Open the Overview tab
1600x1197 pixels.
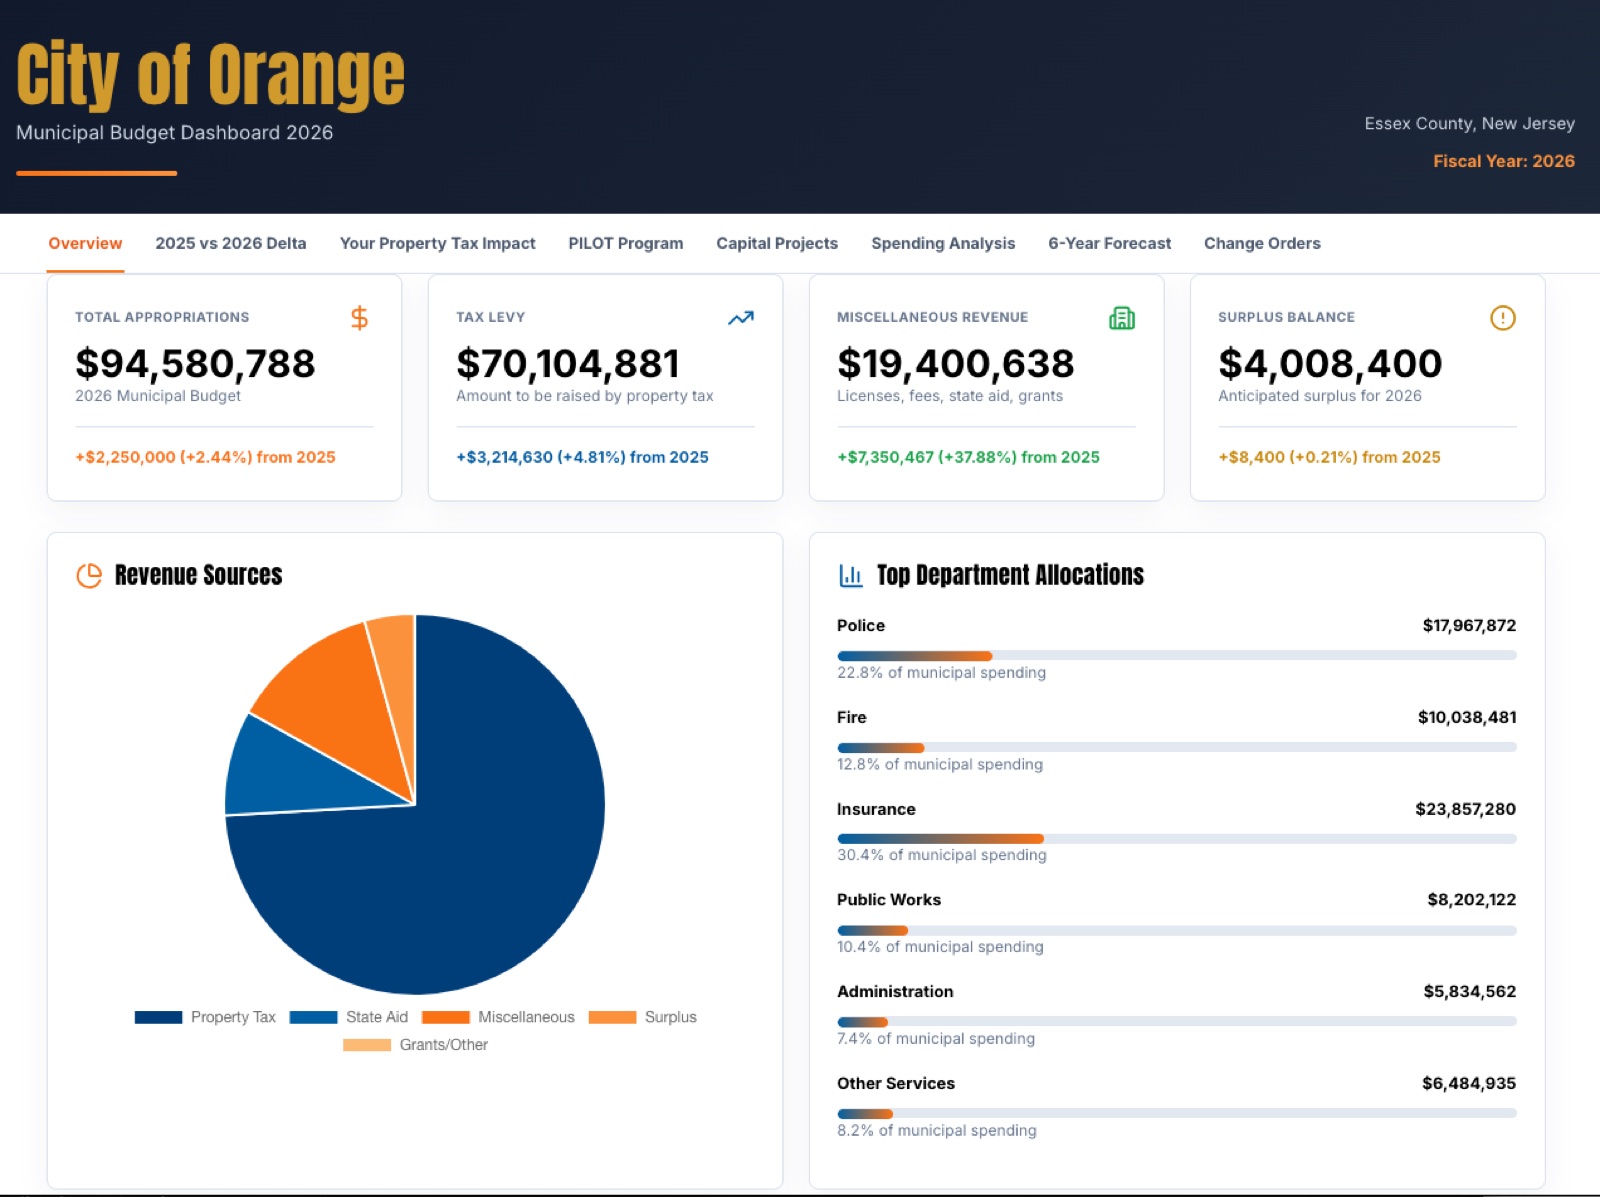[x=85, y=243]
